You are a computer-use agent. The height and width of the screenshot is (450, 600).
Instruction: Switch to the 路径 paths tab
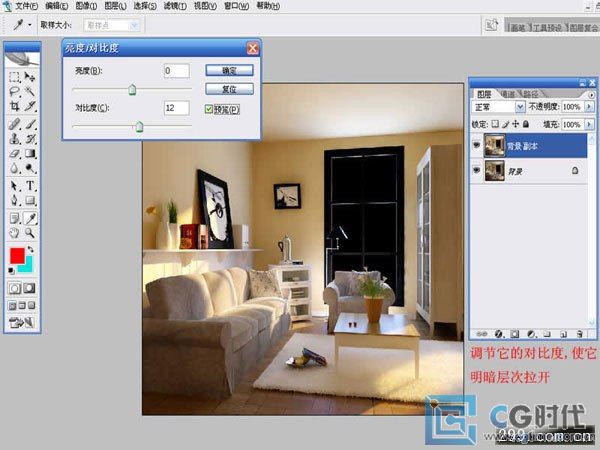[531, 94]
